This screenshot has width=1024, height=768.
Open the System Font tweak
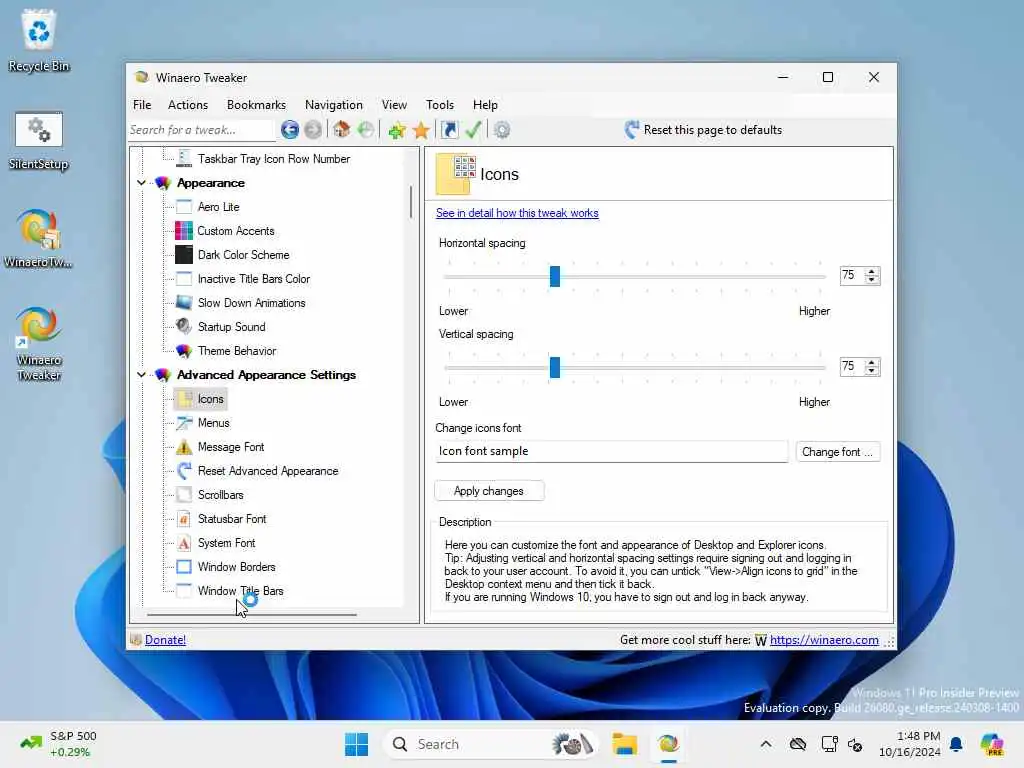pyautogui.click(x=226, y=543)
